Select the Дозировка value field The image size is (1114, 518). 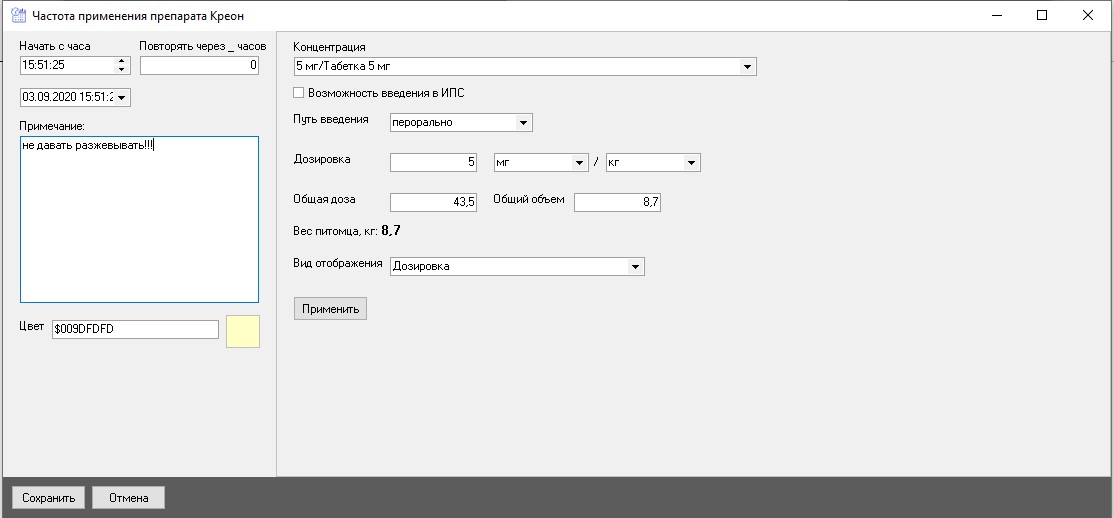click(433, 163)
